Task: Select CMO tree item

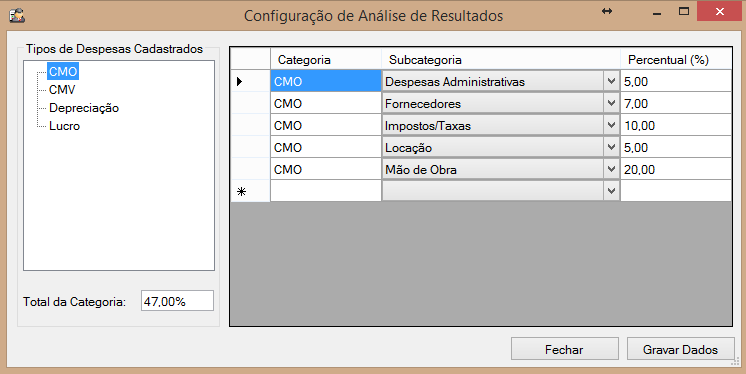Action: [x=63, y=72]
